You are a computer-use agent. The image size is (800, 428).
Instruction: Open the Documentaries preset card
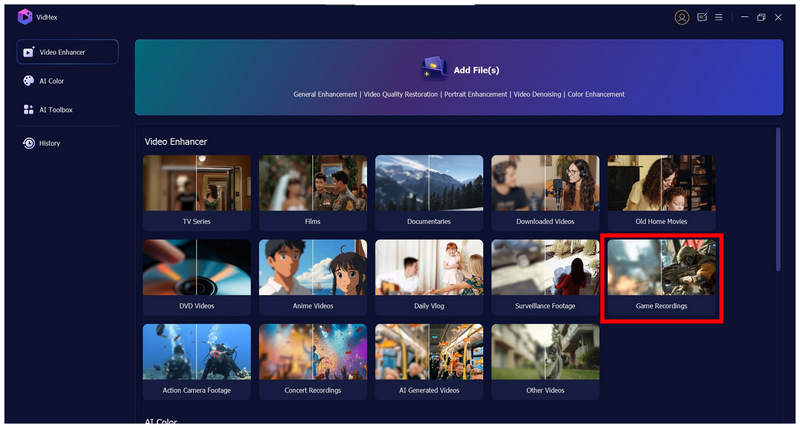(429, 191)
